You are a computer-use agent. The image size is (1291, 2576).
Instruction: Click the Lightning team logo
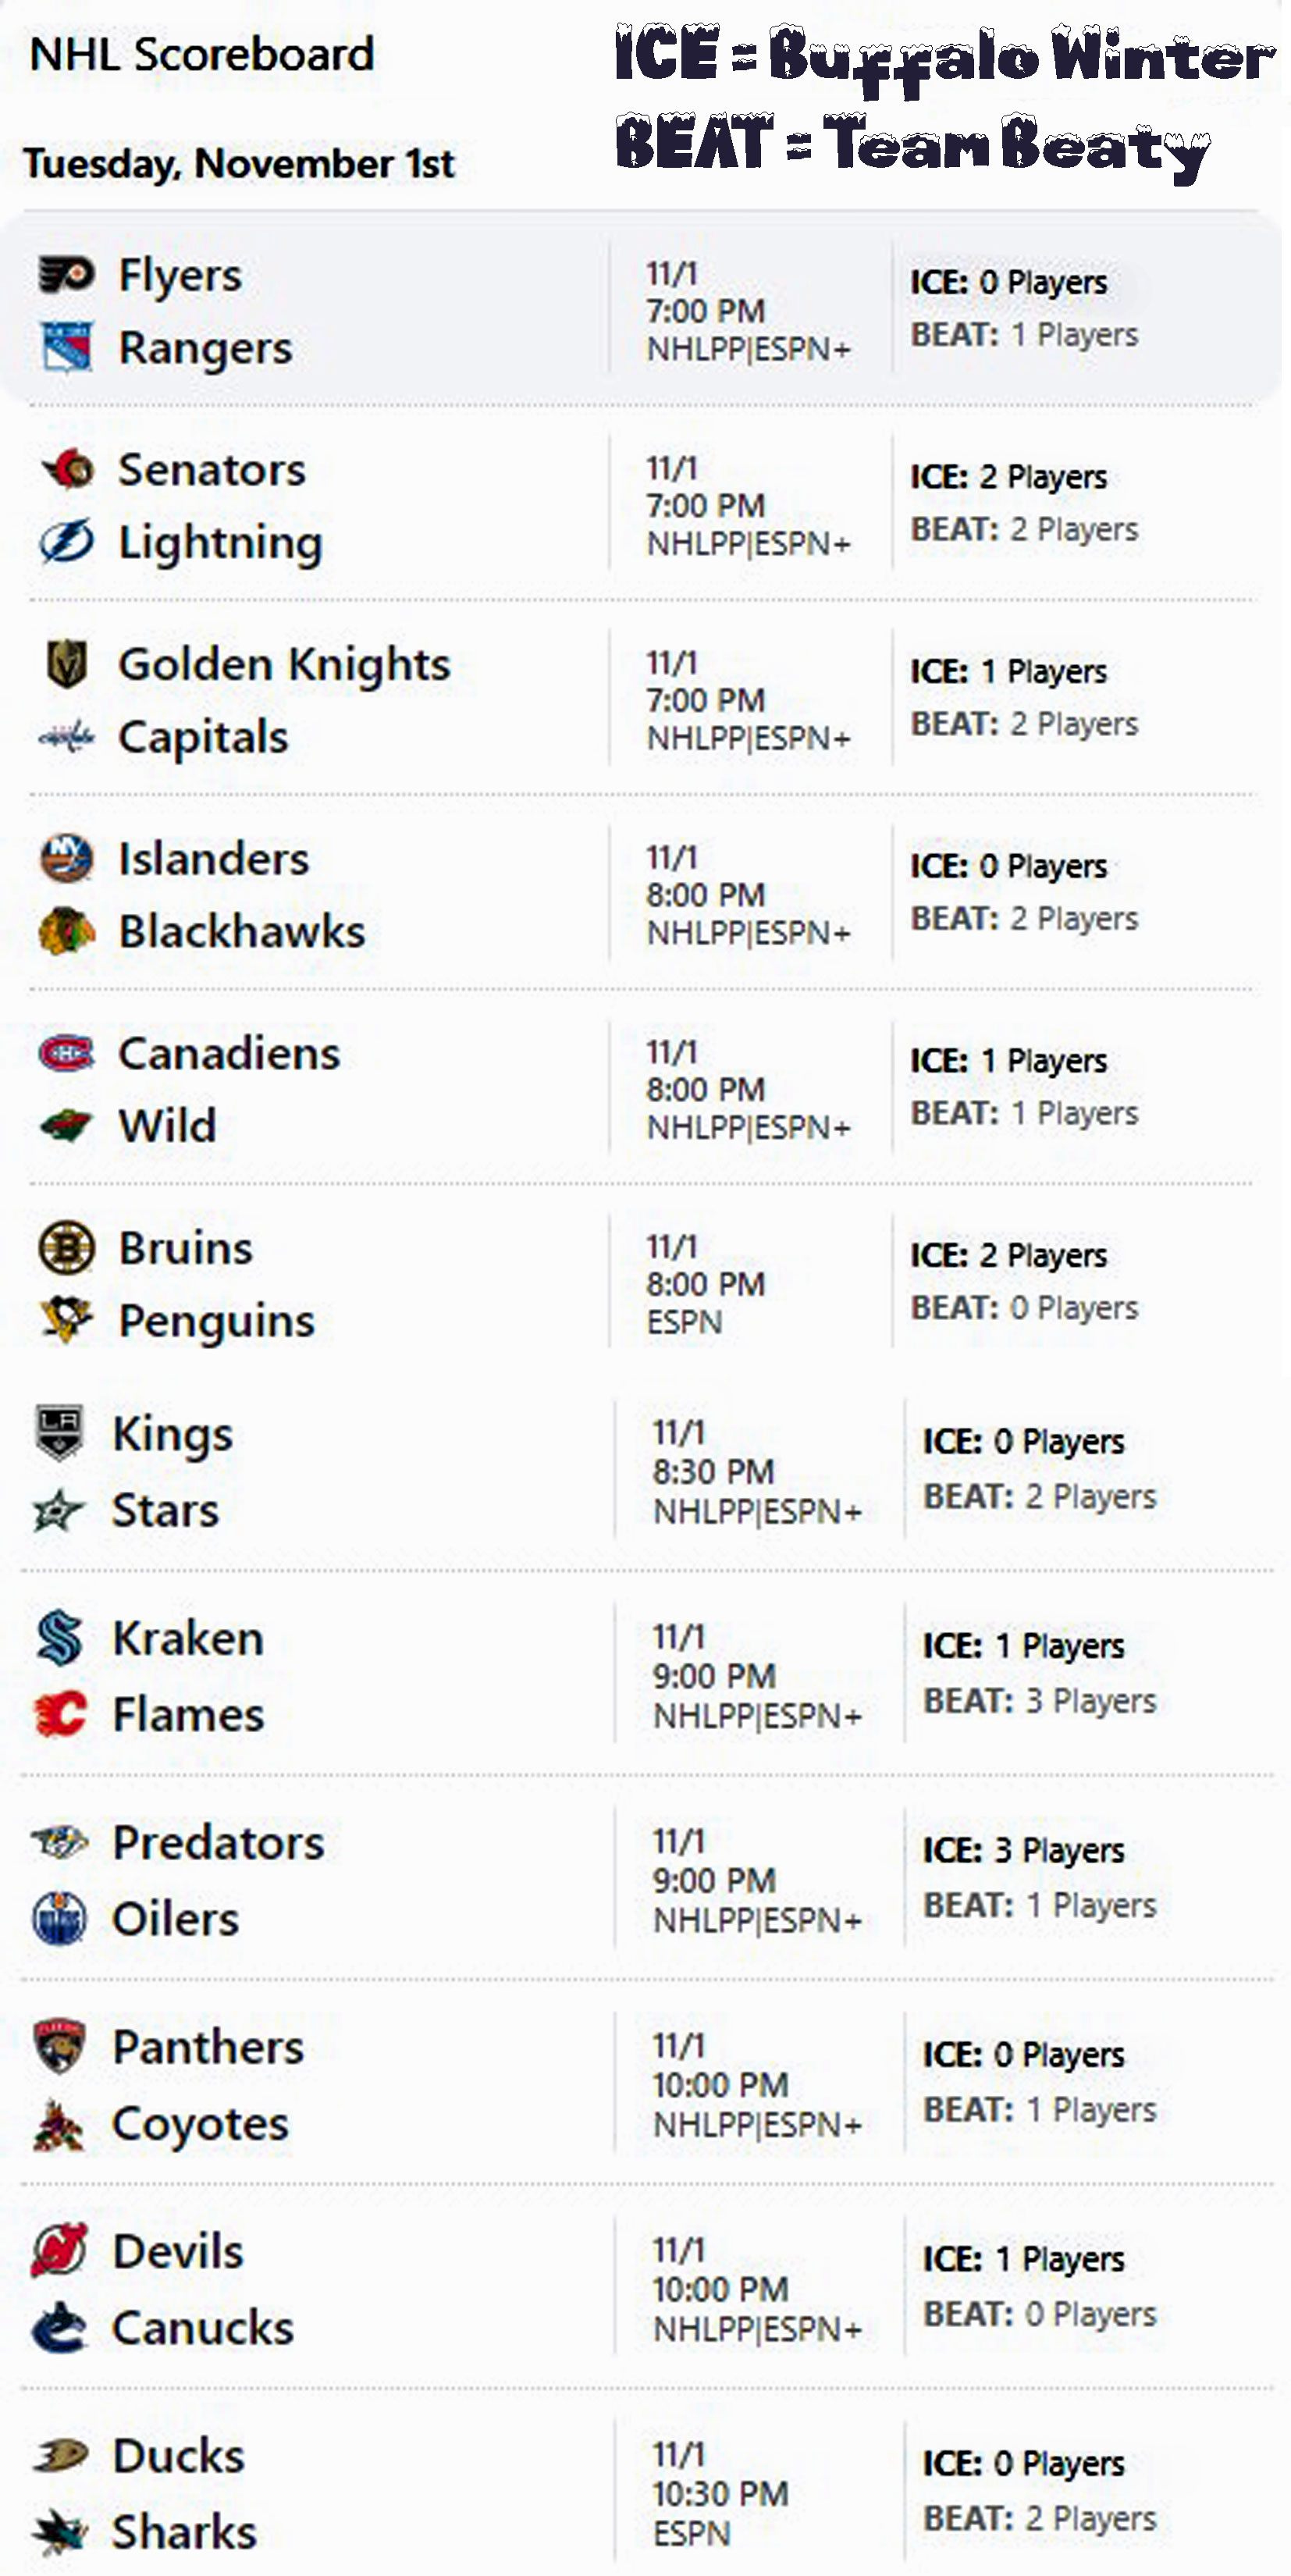(66, 542)
